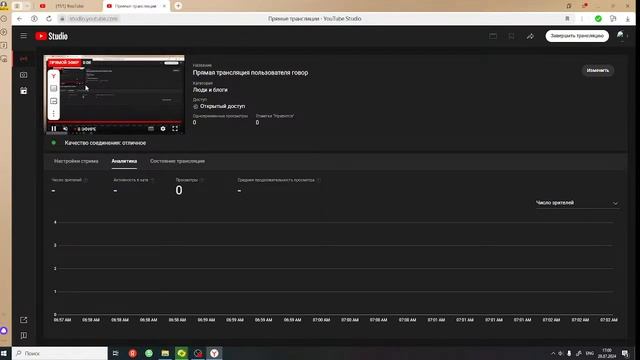
Task: Open the notification center icon
Action: [625, 353]
